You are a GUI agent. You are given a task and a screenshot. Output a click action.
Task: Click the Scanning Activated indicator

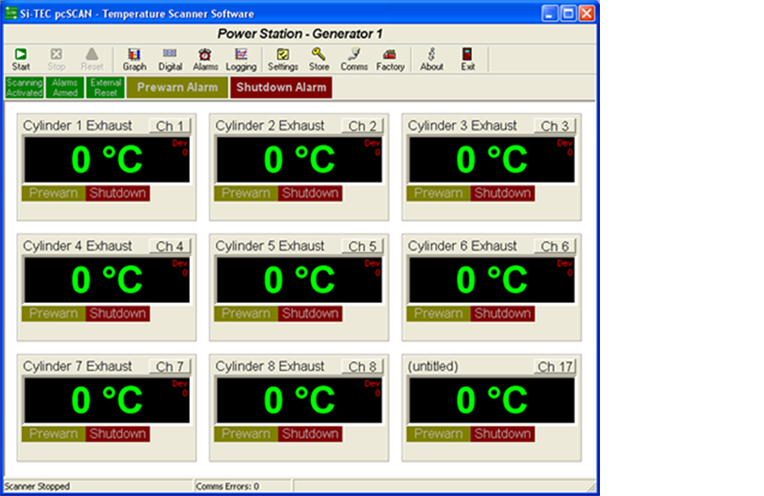24,88
